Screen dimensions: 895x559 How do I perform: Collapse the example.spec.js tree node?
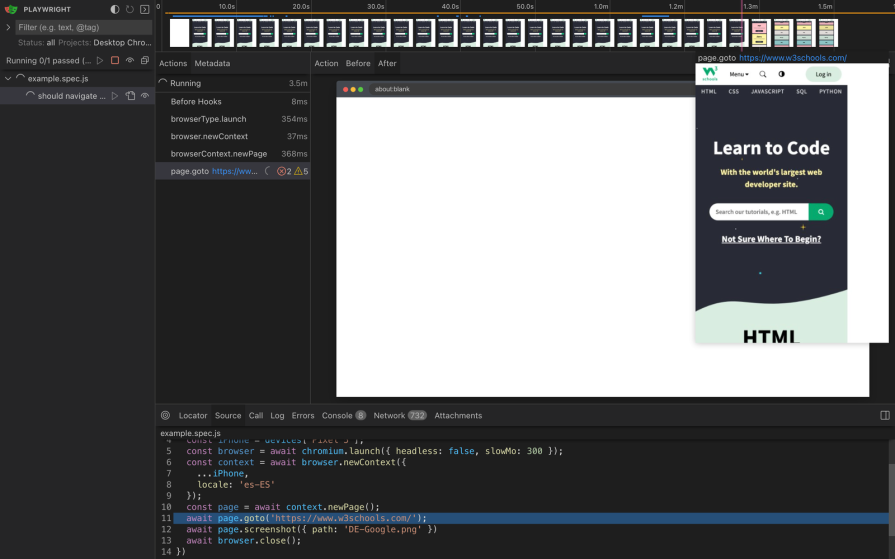pyautogui.click(x=8, y=78)
